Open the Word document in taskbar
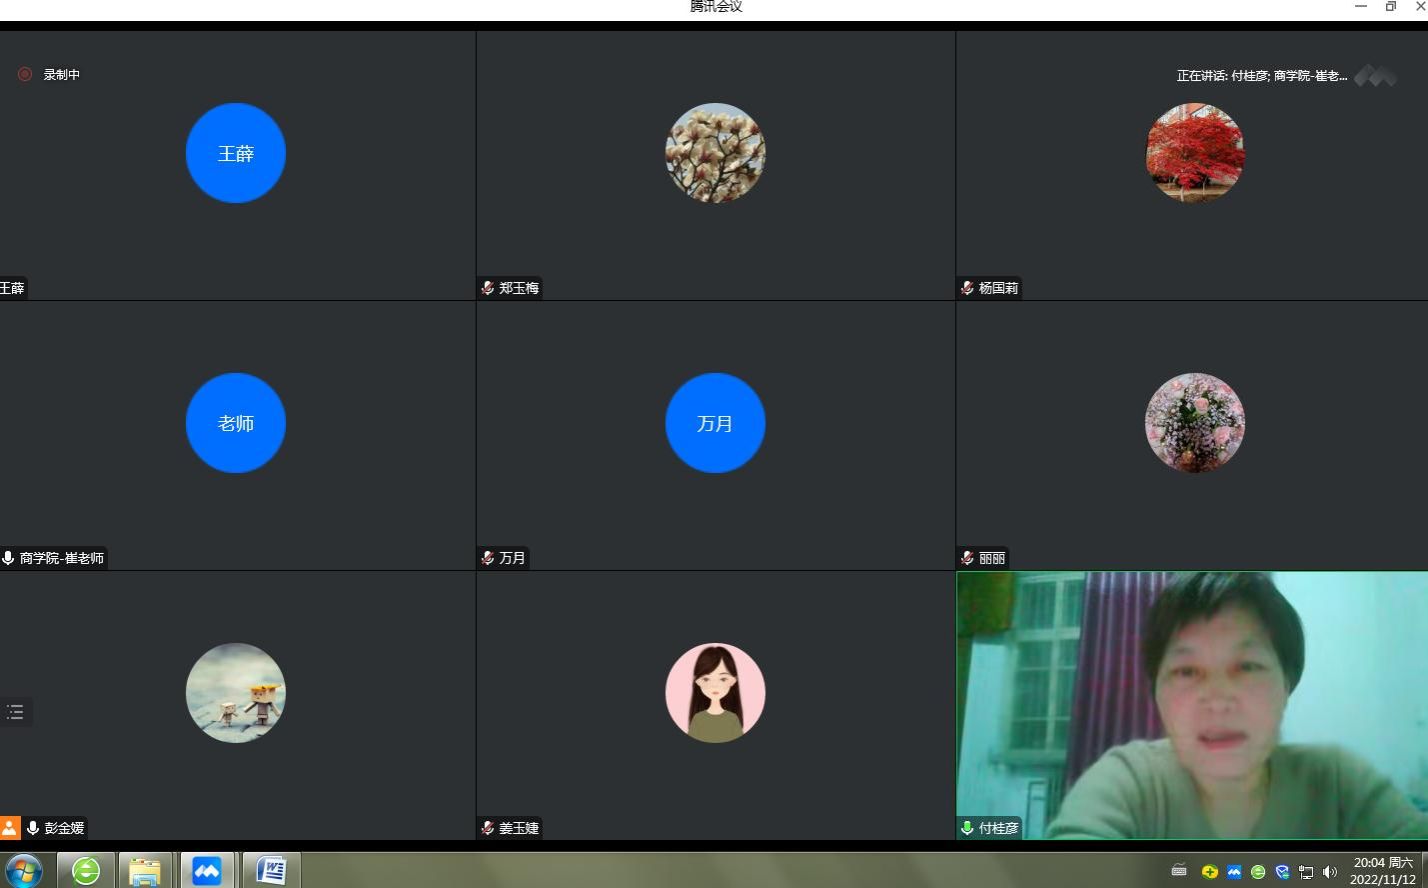This screenshot has width=1428, height=888. coord(271,871)
